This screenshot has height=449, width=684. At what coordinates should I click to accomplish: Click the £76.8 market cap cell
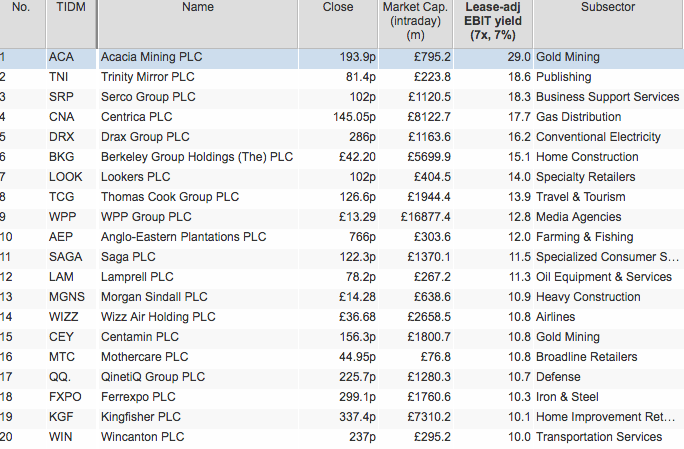(x=435, y=358)
